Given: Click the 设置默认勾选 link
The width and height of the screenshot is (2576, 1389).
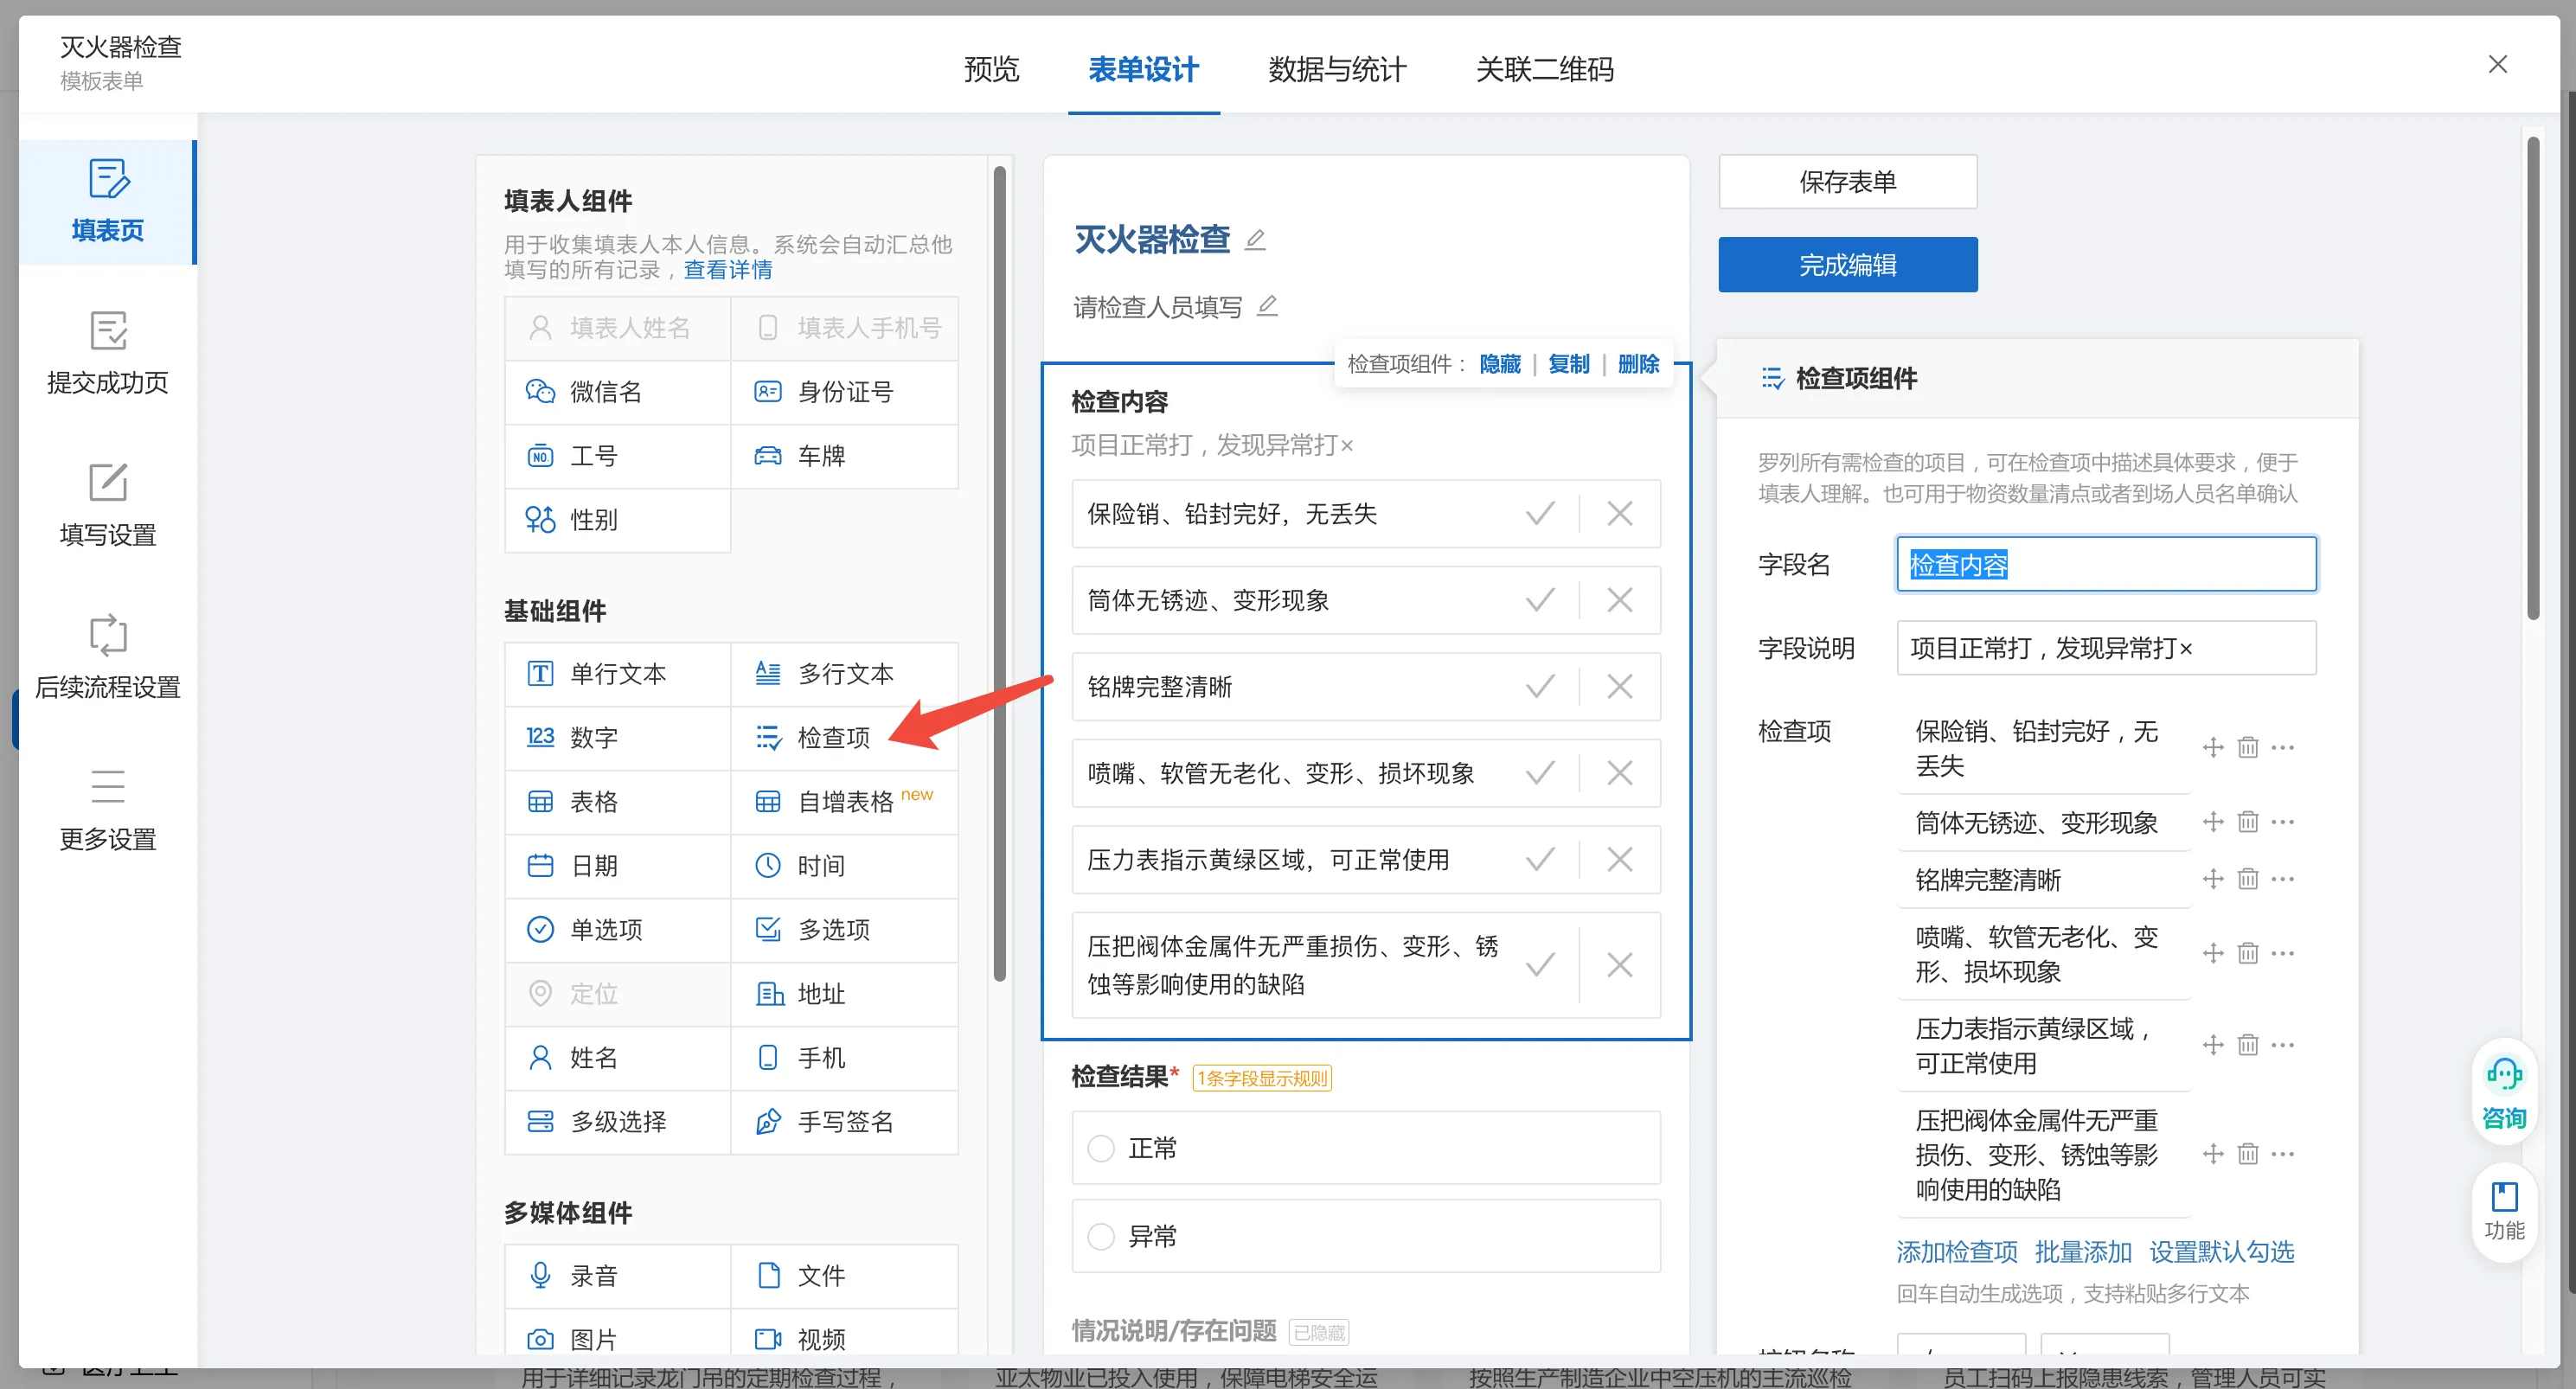Looking at the screenshot, I should [x=2222, y=1252].
